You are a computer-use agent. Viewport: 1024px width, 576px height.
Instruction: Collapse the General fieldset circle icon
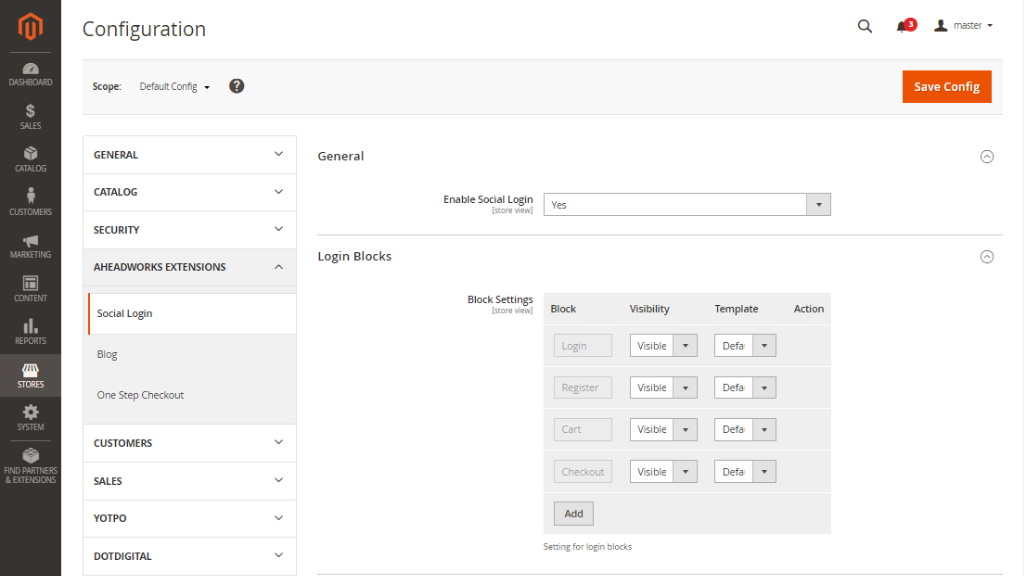coord(987,156)
